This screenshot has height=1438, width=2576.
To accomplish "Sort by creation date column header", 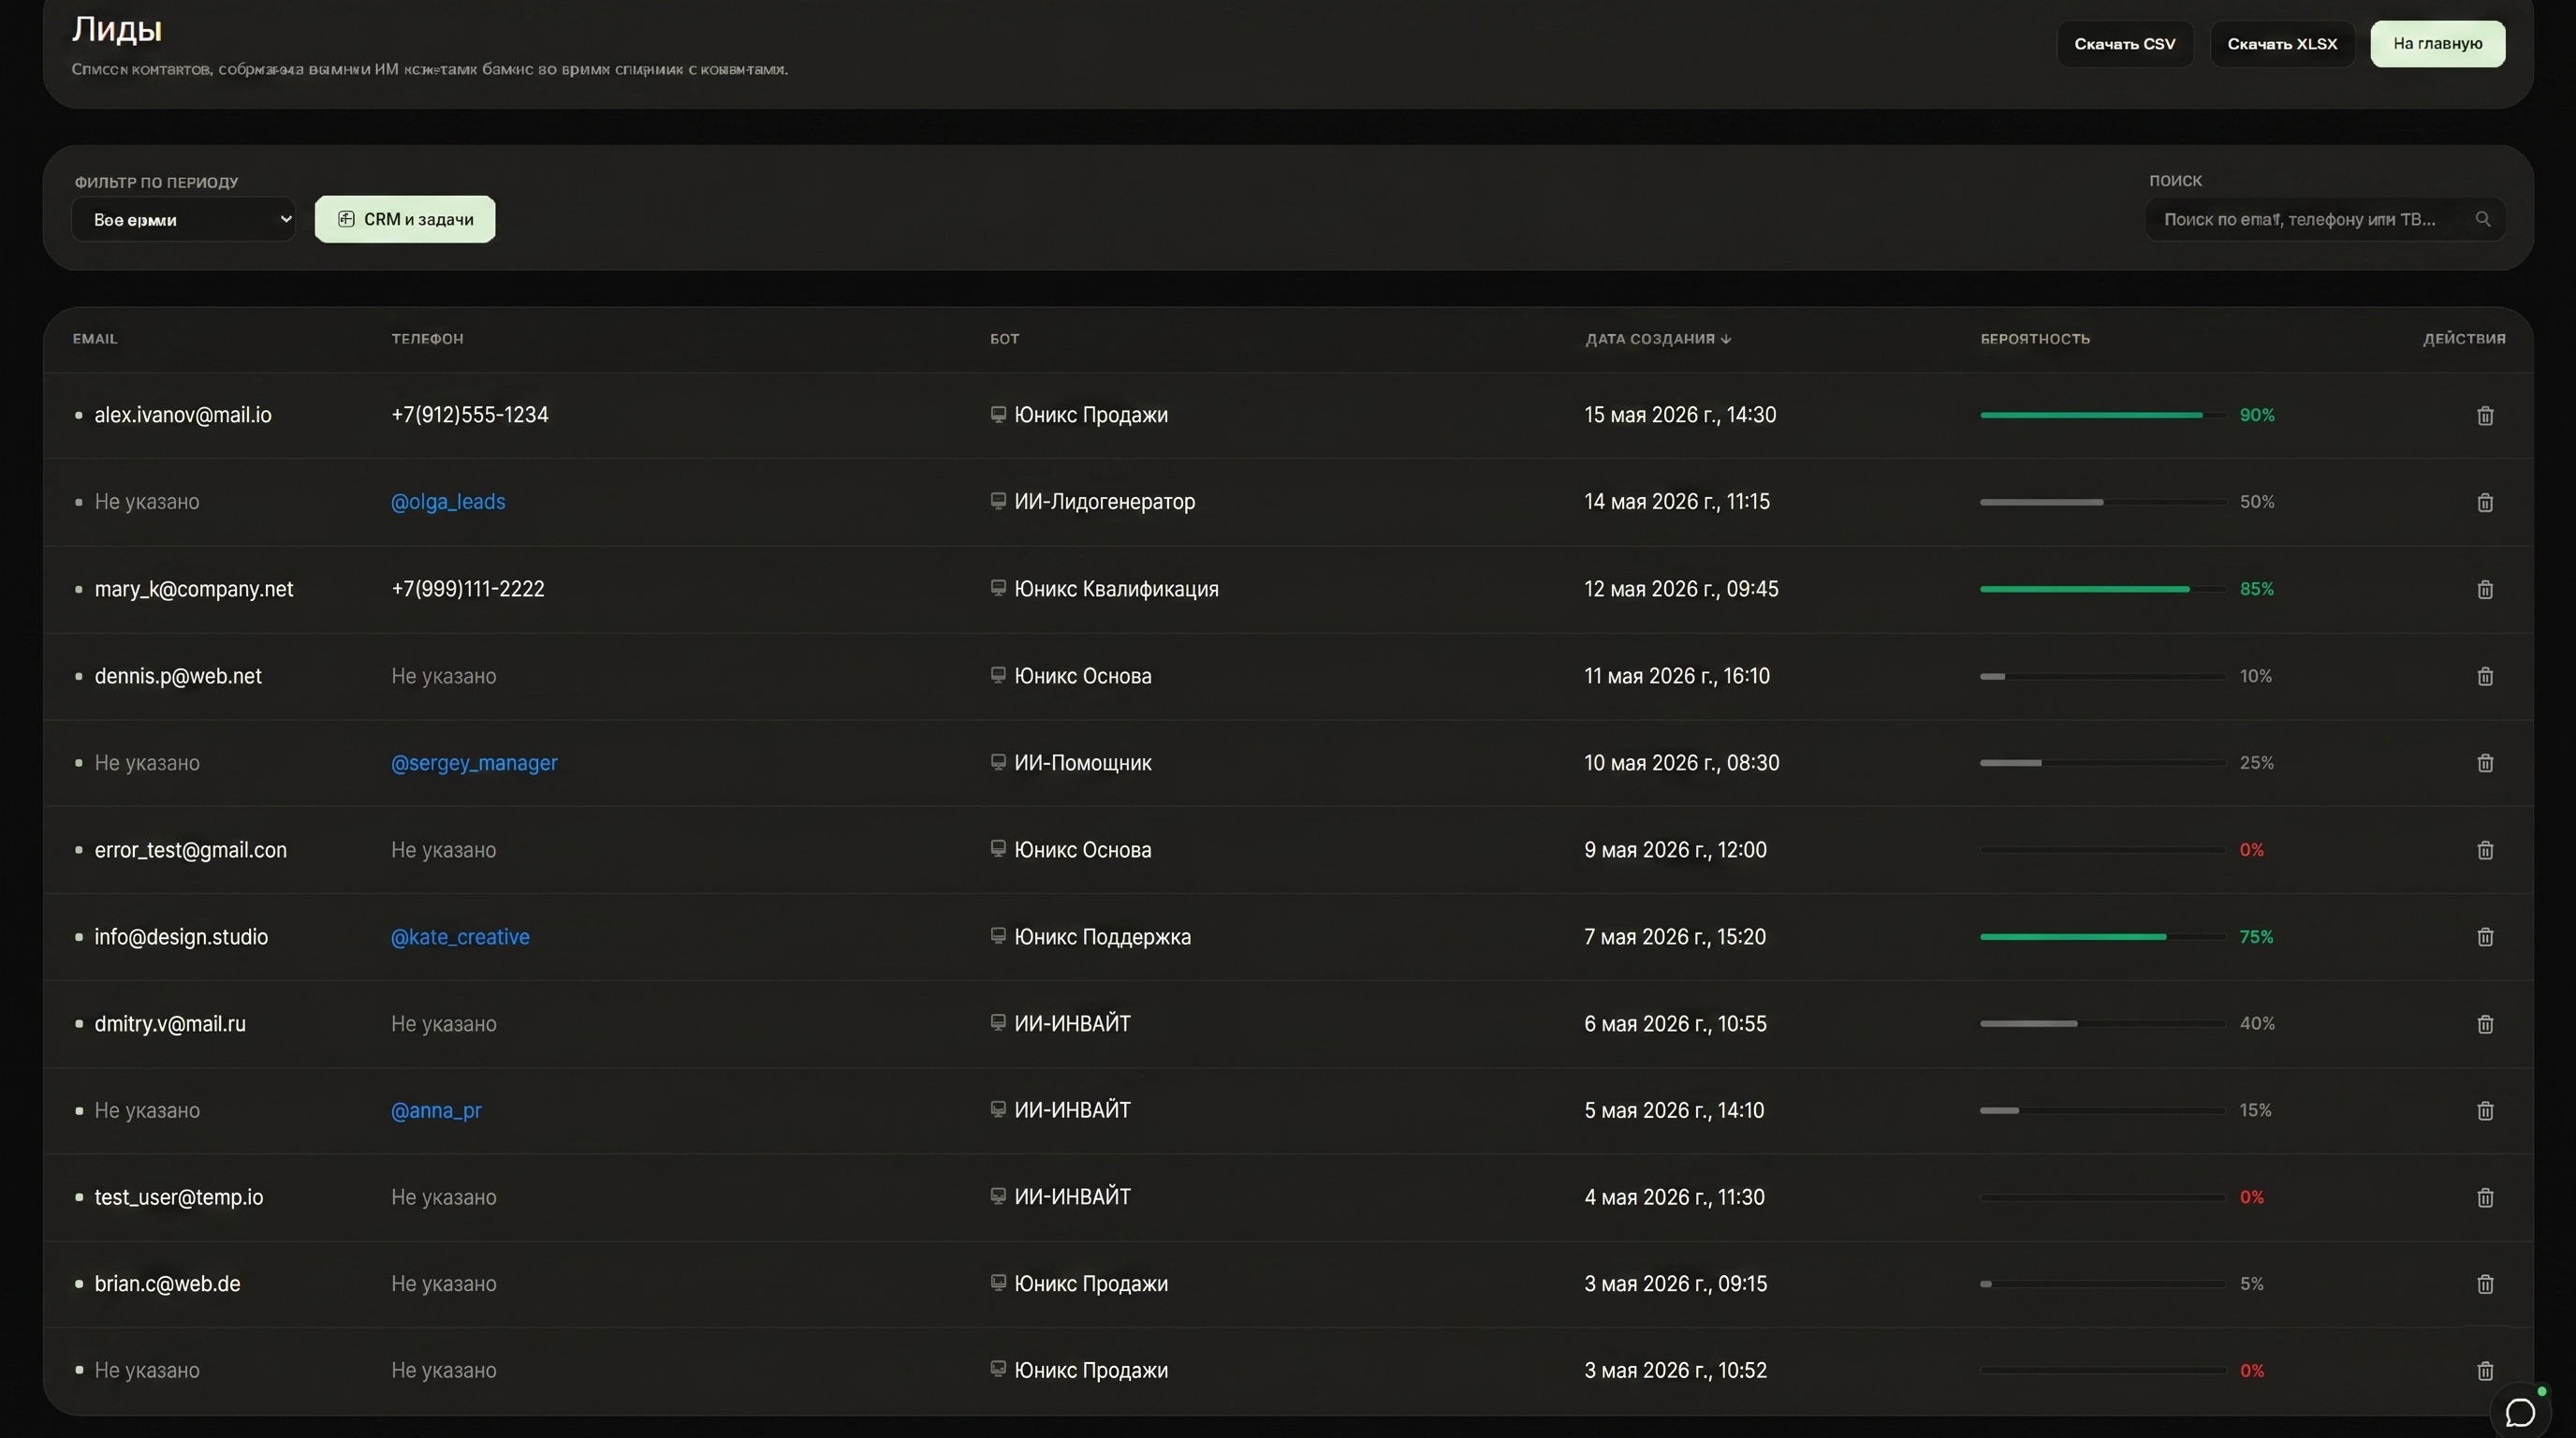I will click(x=1657, y=339).
